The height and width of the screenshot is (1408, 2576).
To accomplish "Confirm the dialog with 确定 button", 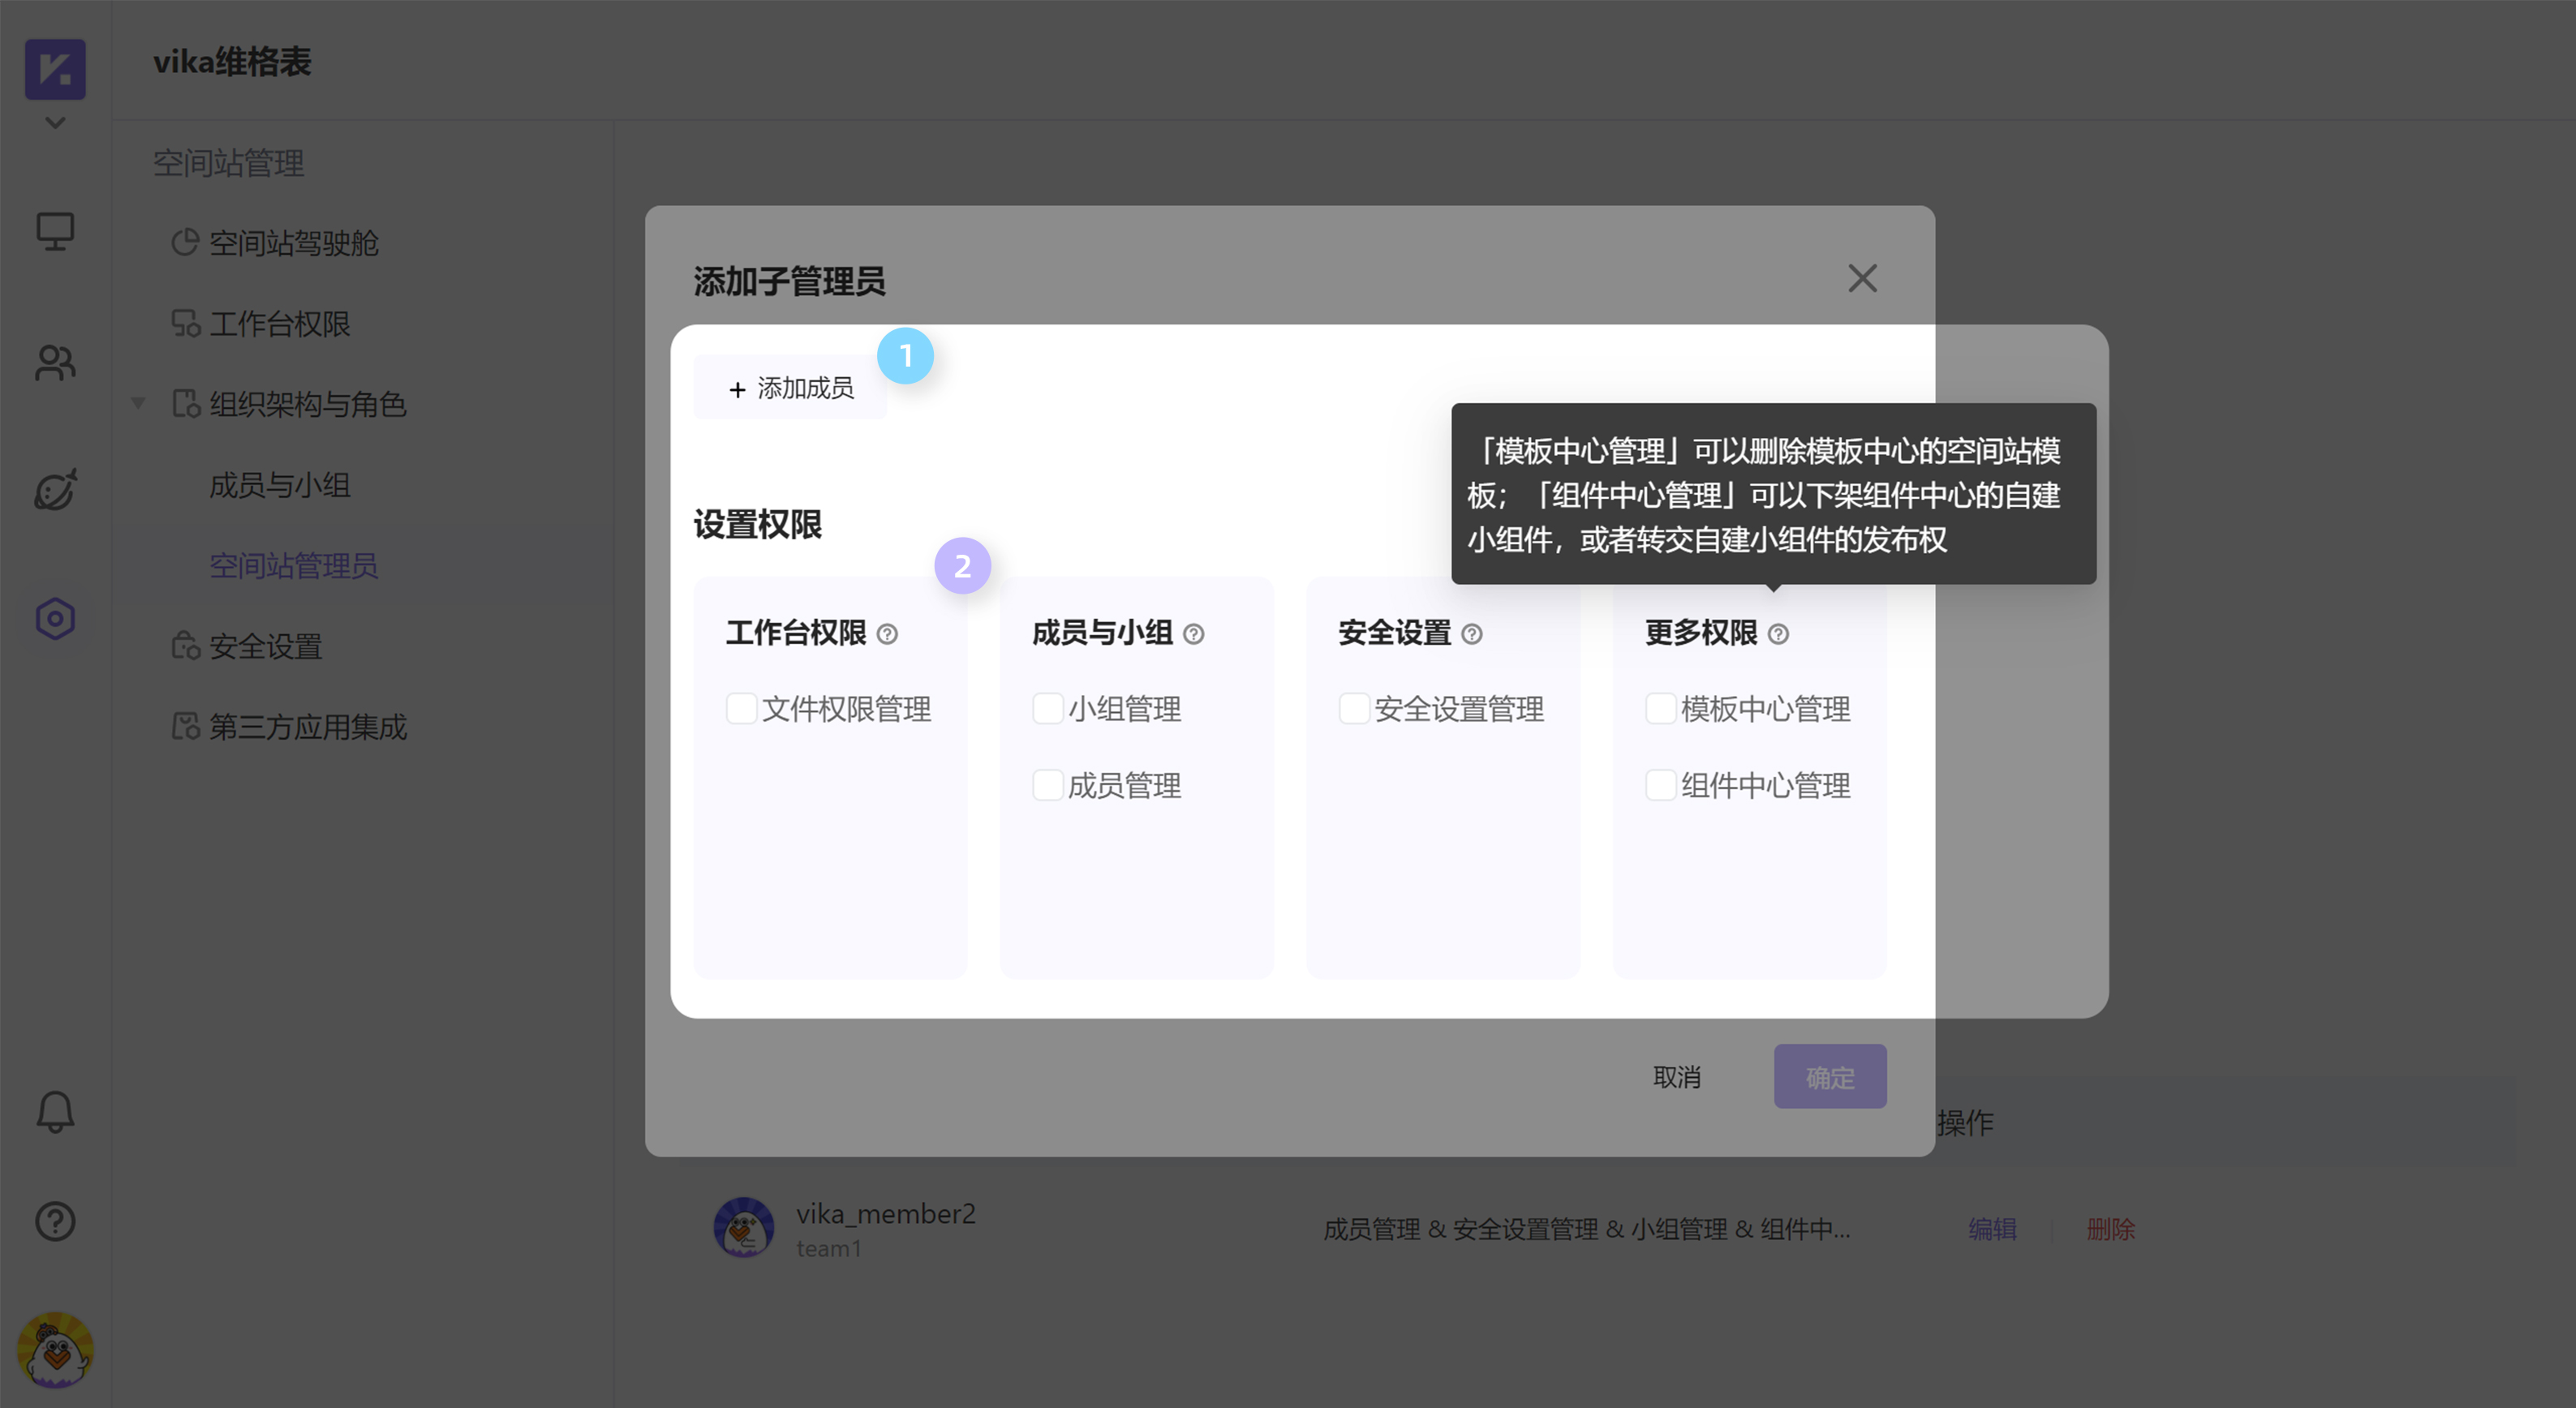I will 1829,1076.
